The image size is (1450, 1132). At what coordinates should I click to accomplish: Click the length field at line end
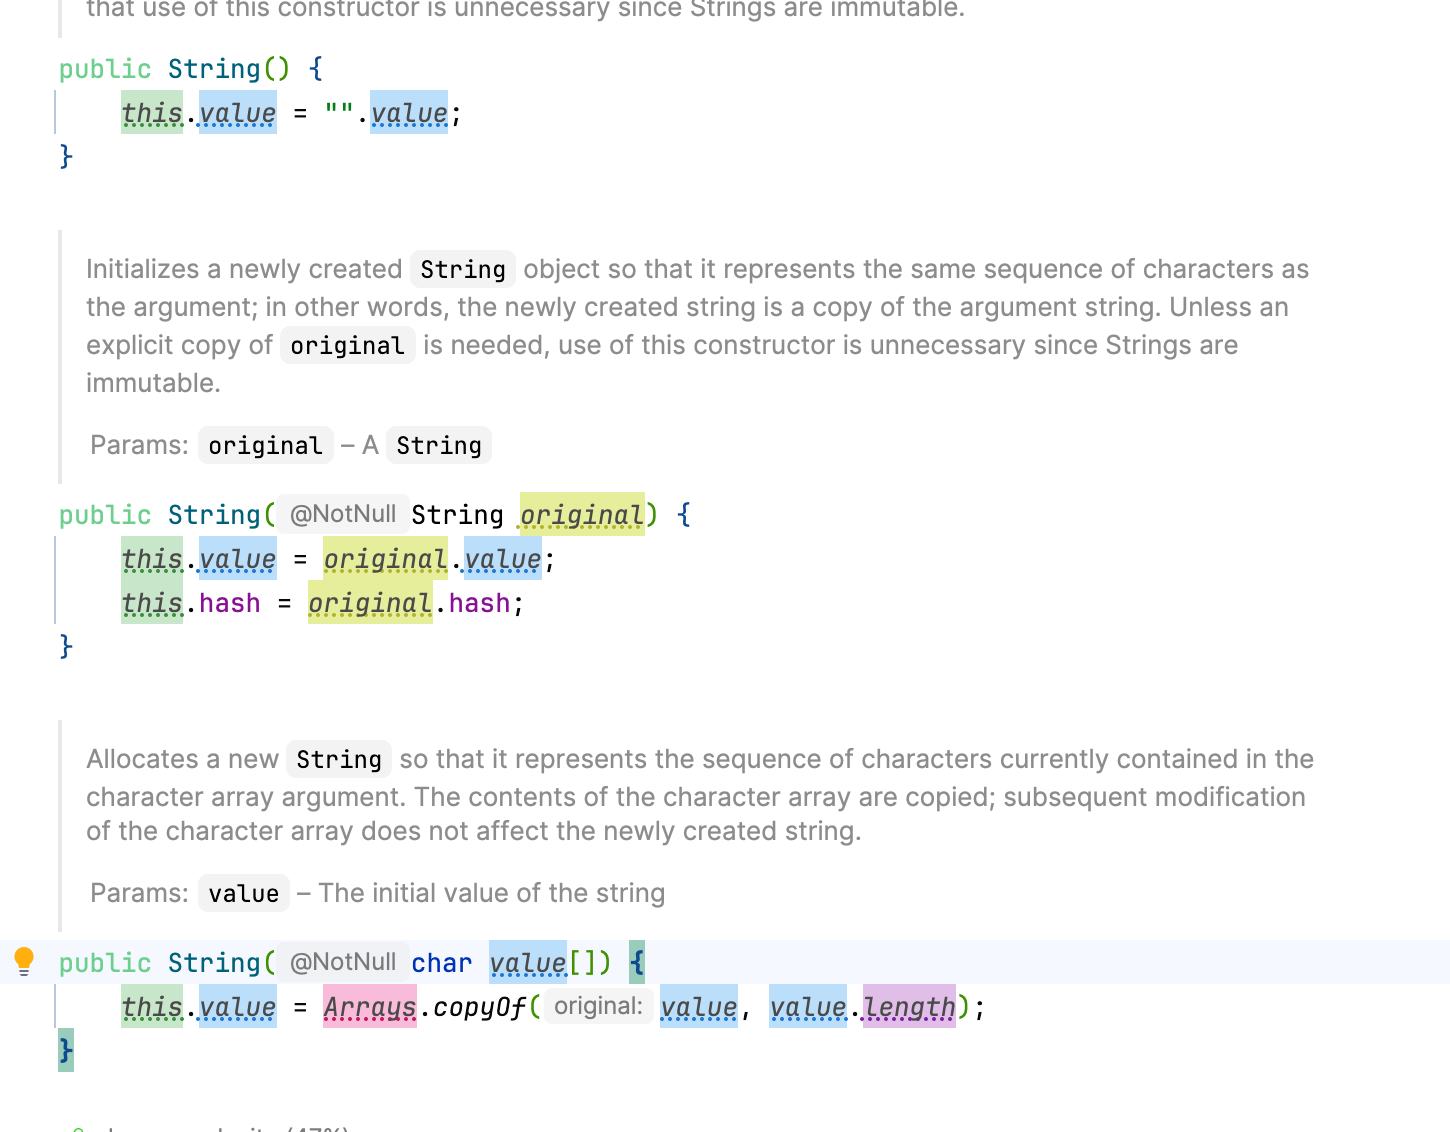(x=909, y=1007)
